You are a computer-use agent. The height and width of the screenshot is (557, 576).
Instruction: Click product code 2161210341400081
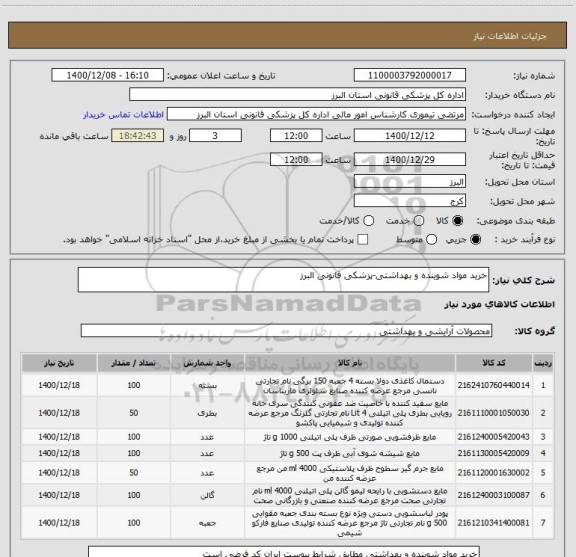[x=494, y=522]
